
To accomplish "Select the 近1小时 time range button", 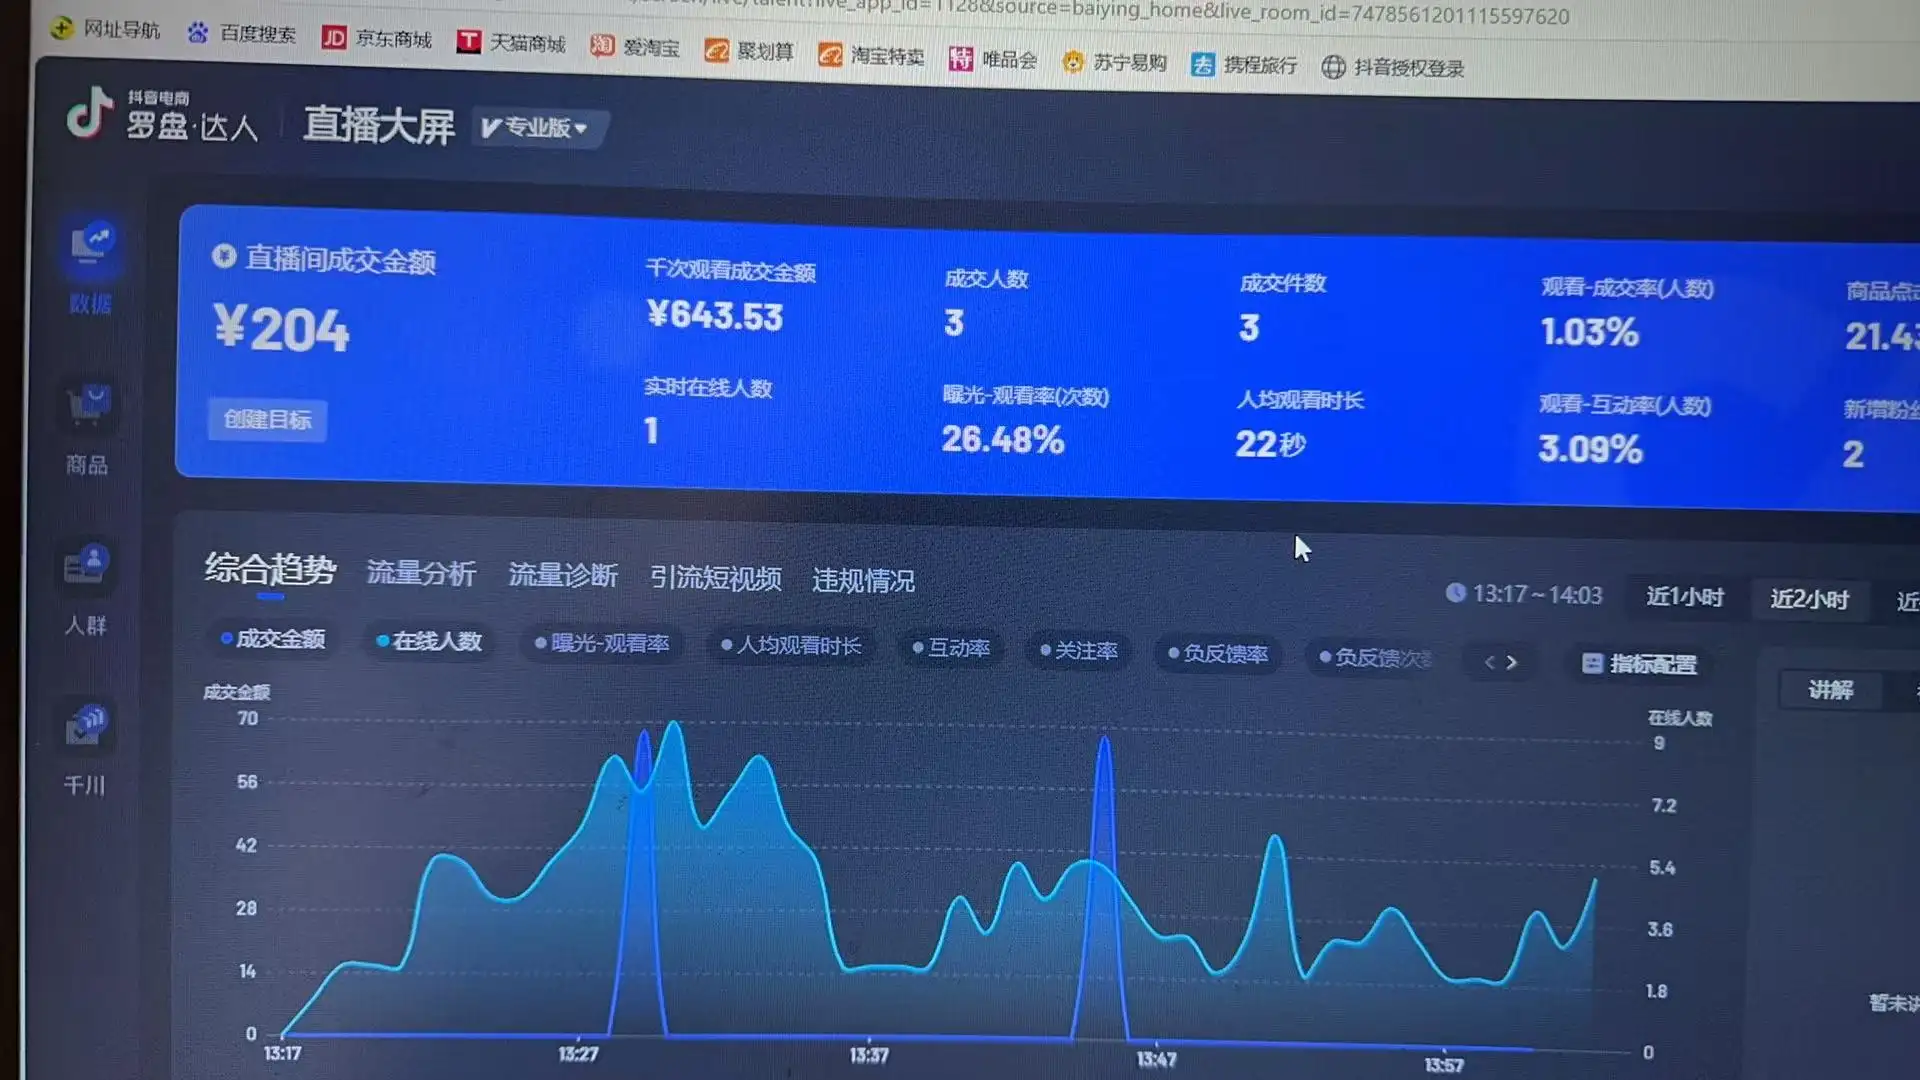I will point(1684,597).
